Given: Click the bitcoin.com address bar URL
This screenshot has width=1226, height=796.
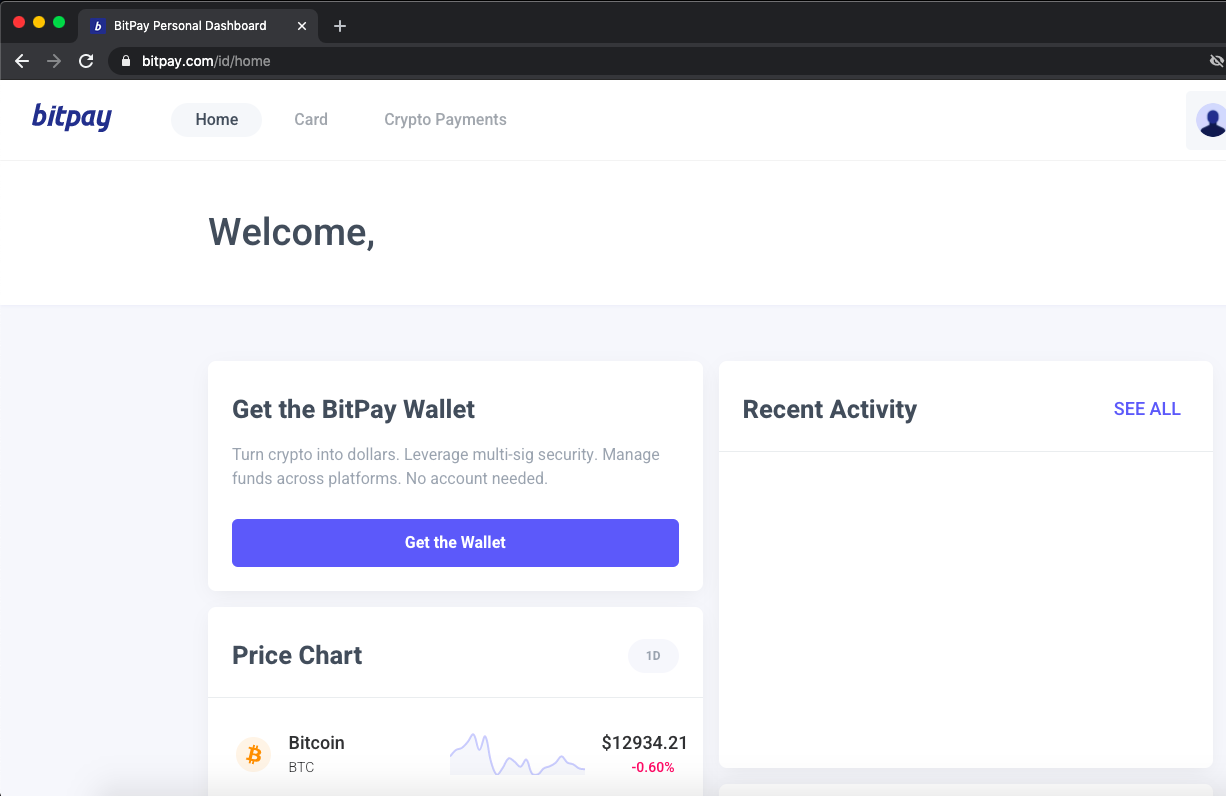Looking at the screenshot, I should tap(205, 60).
